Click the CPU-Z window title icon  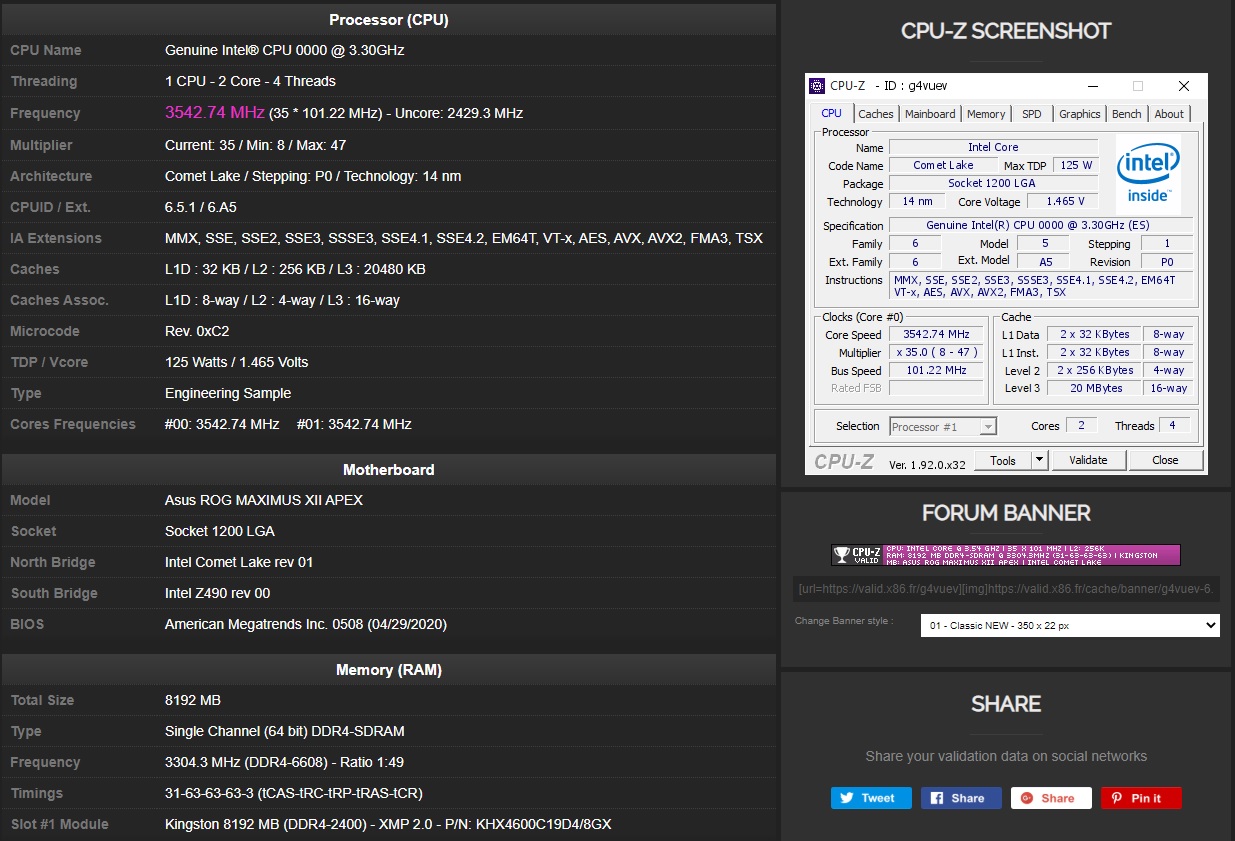pos(817,86)
